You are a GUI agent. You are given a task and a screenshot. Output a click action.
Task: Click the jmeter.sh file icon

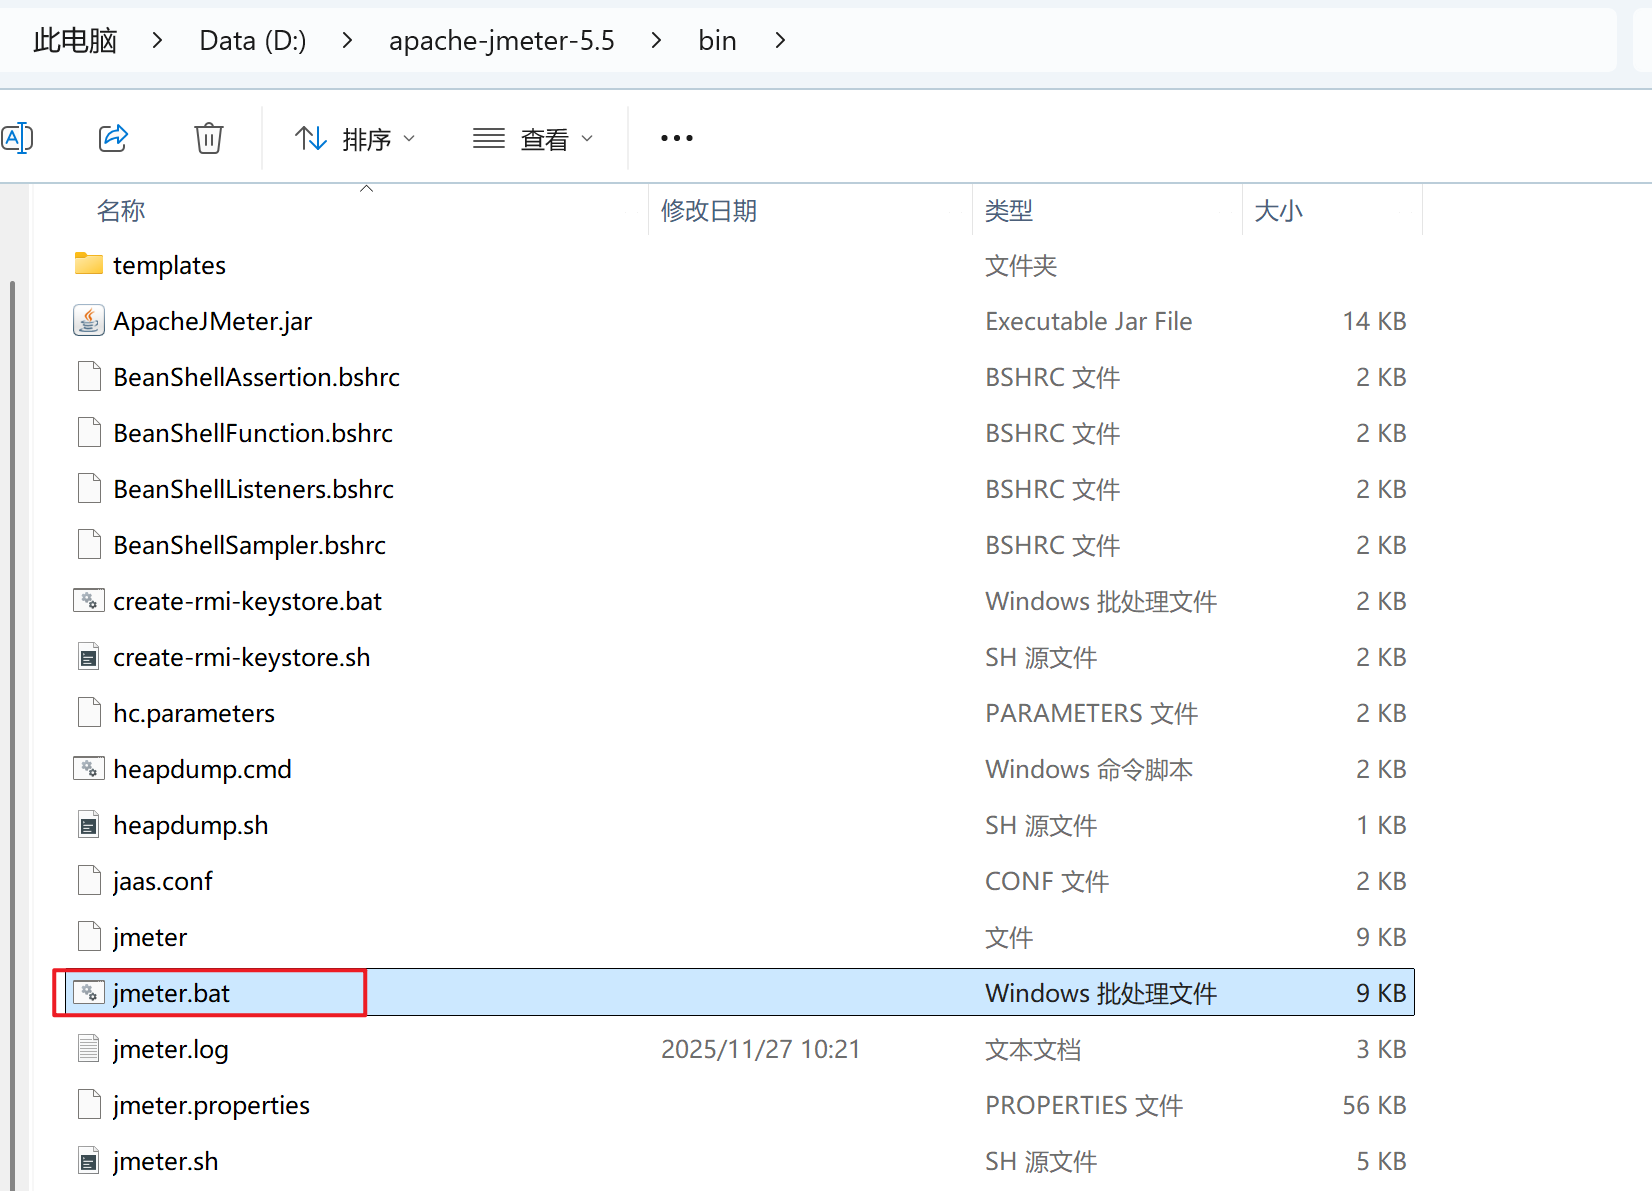coord(89,1160)
